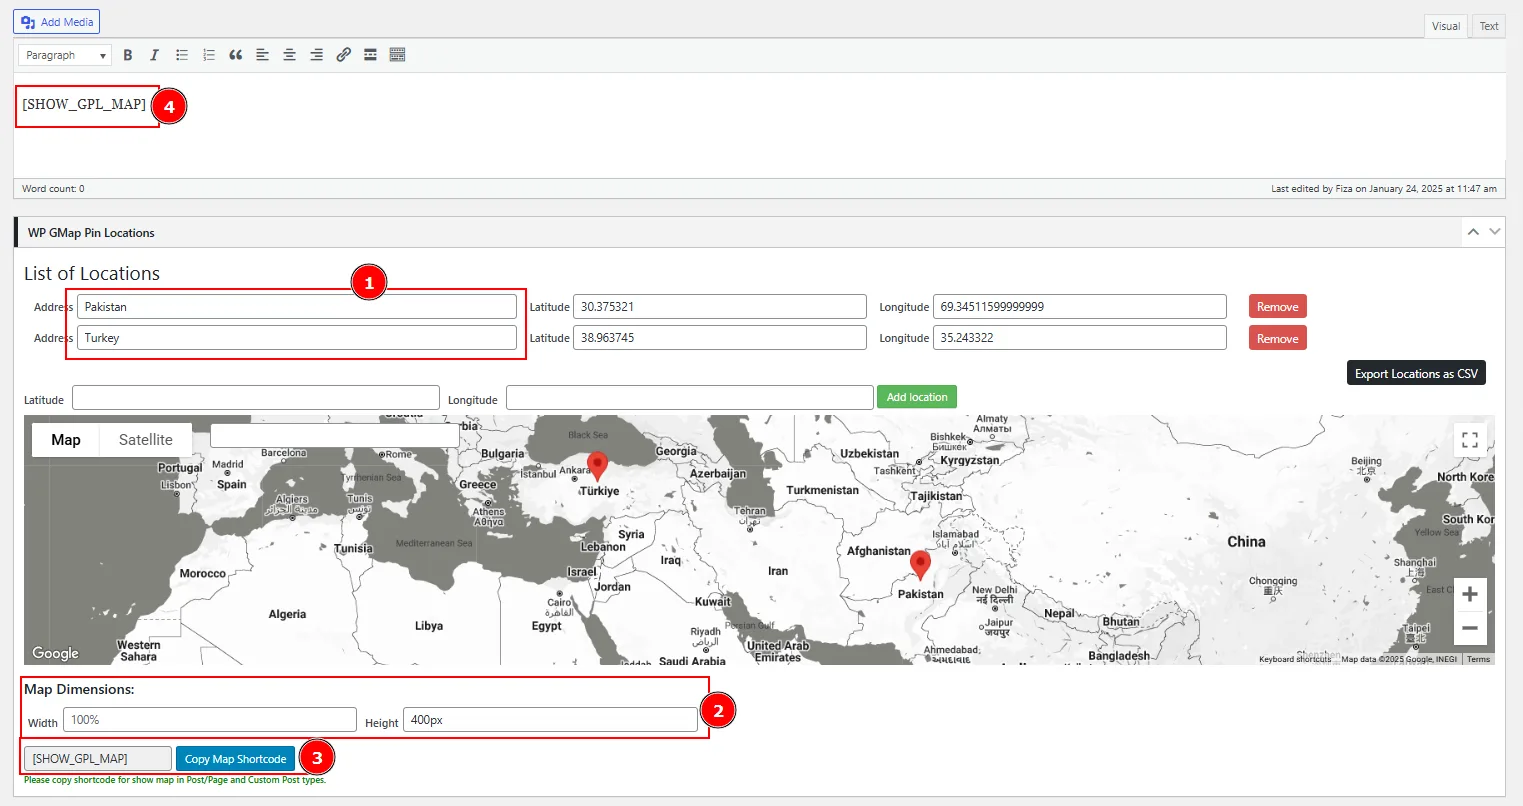1523x806 pixels.
Task: Click the map search box
Action: (x=335, y=435)
